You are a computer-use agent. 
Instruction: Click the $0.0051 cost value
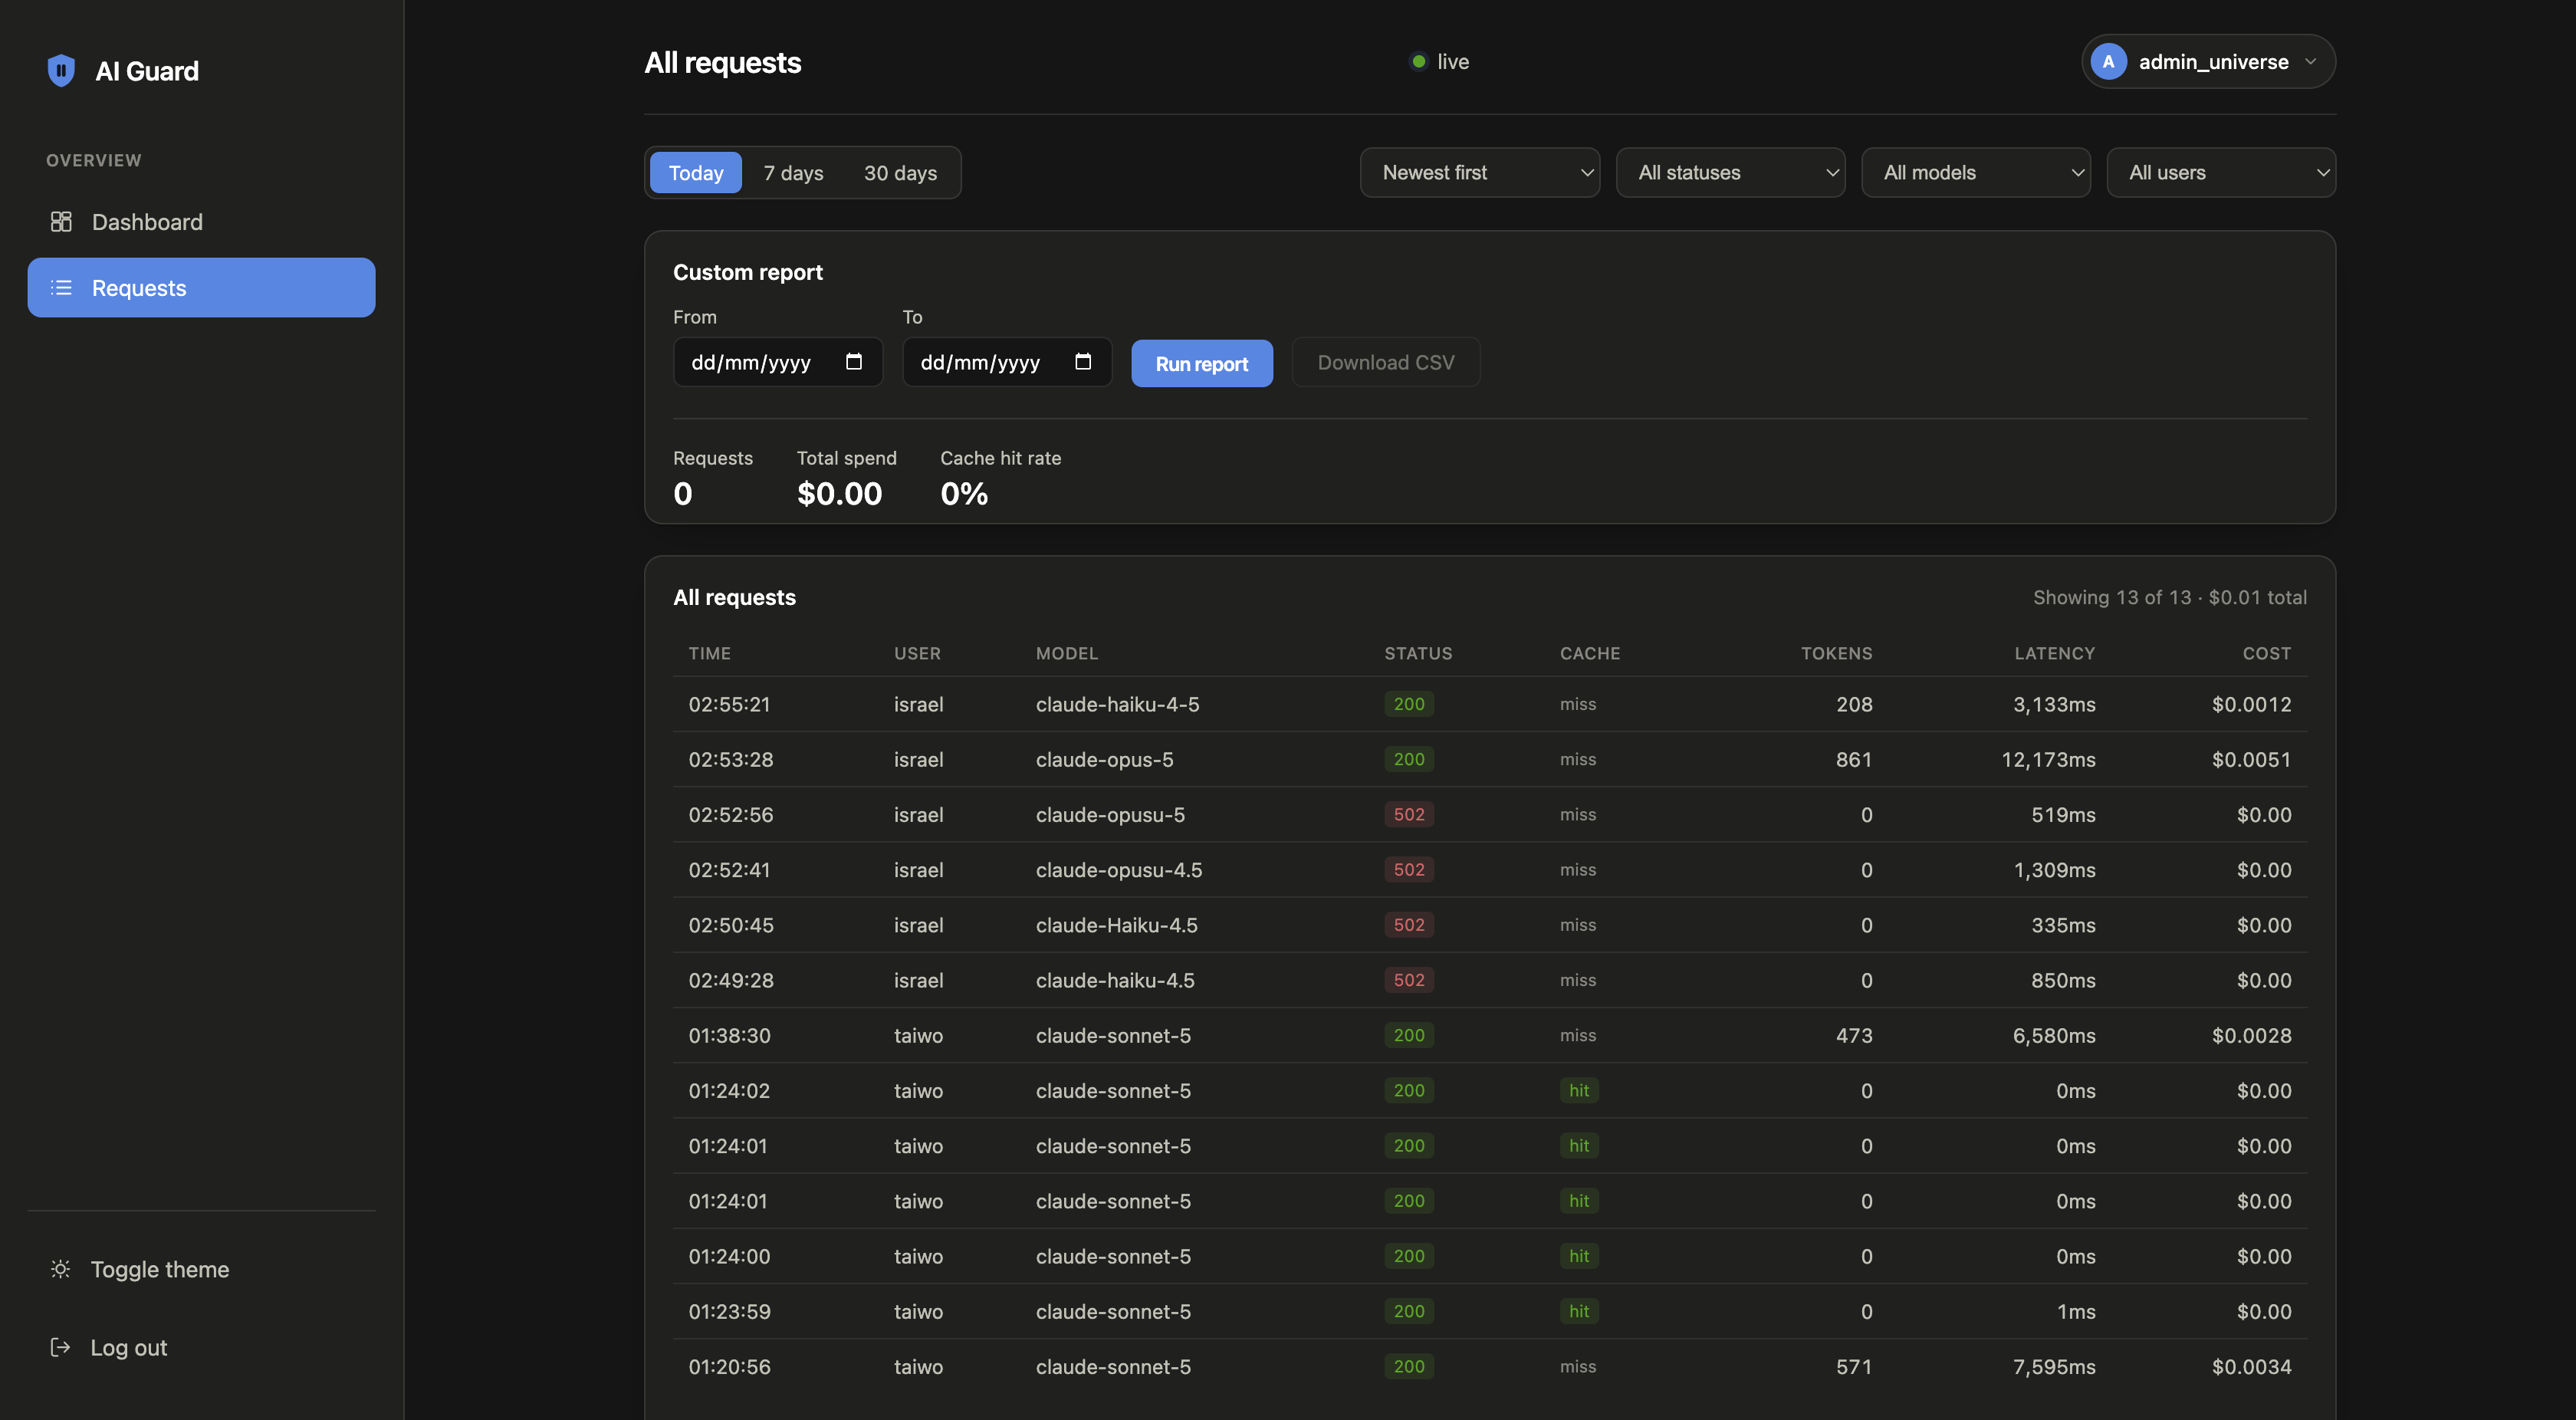[2252, 759]
